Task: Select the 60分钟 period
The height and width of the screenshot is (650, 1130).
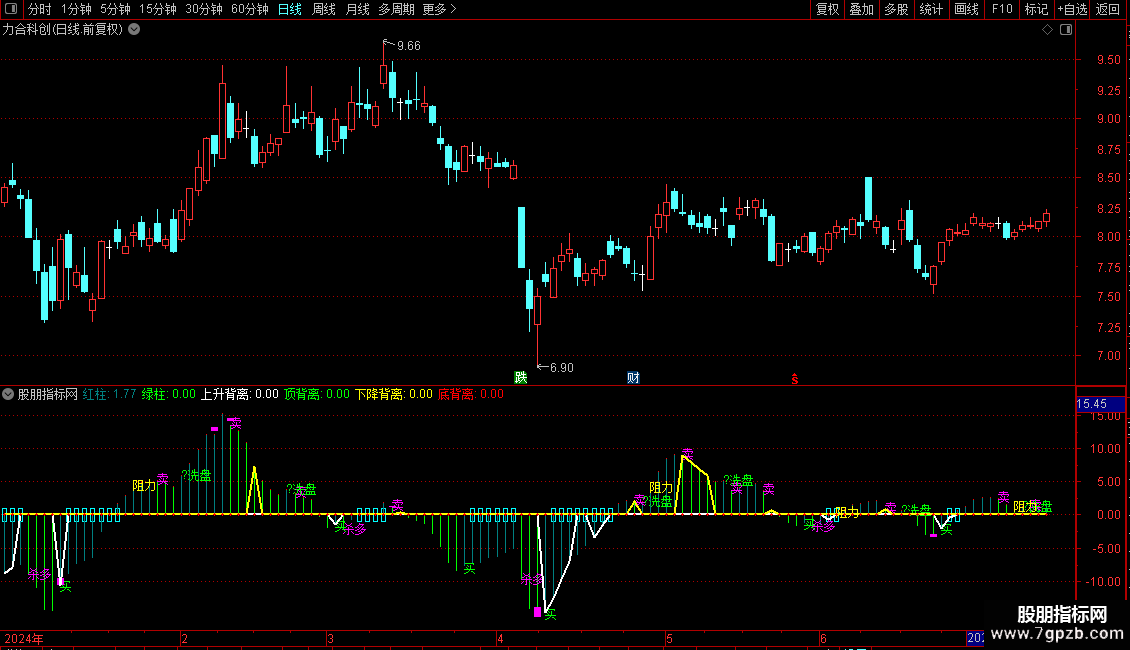Action: coord(249,9)
